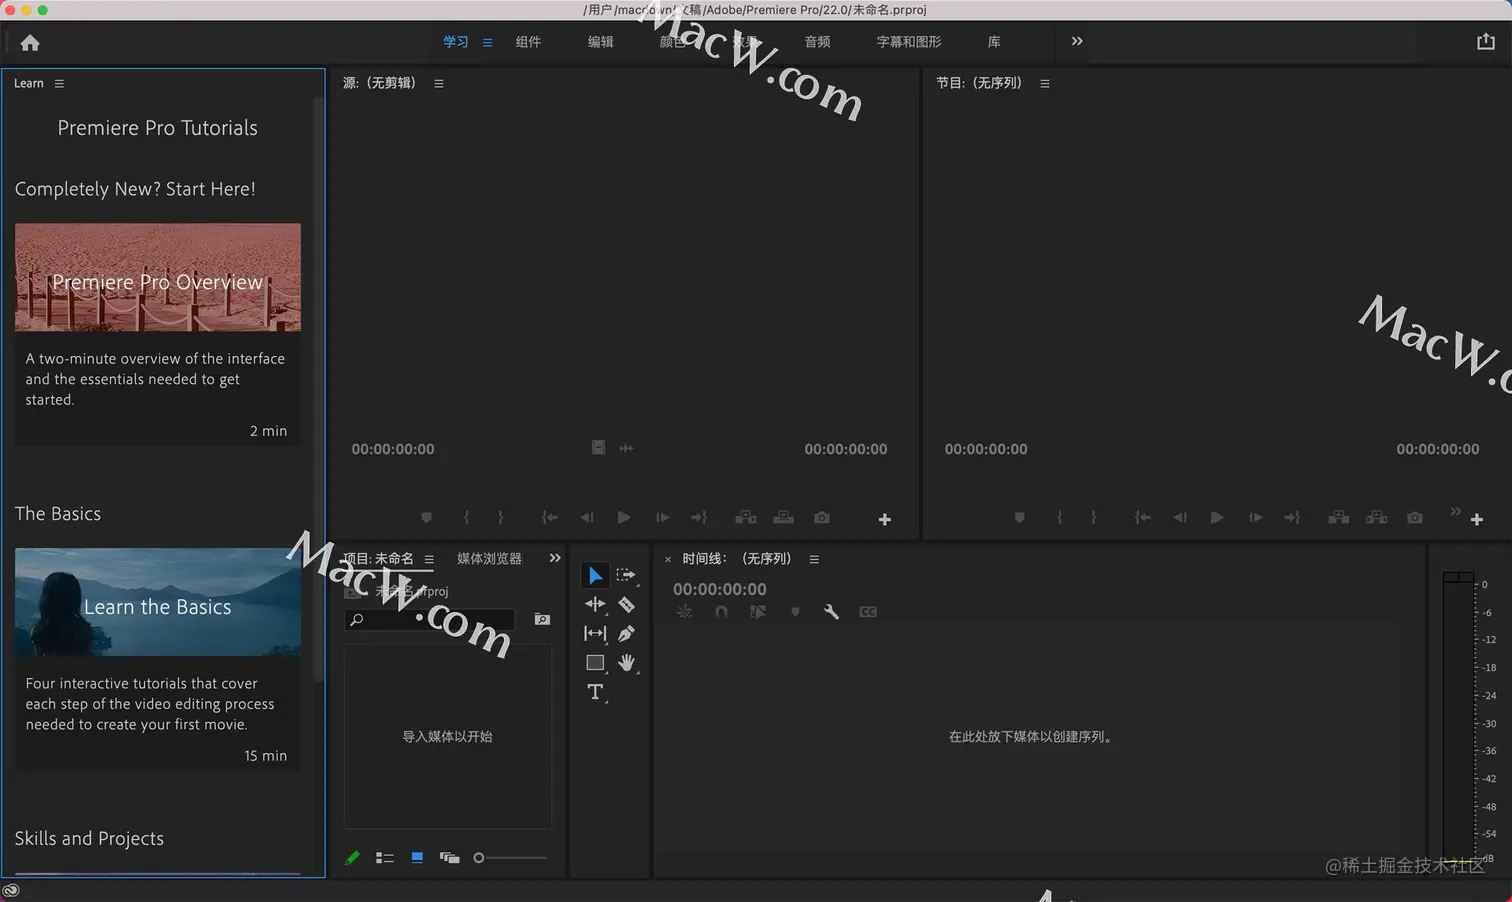Step forward one frame in Program monitor

pos(1256,518)
